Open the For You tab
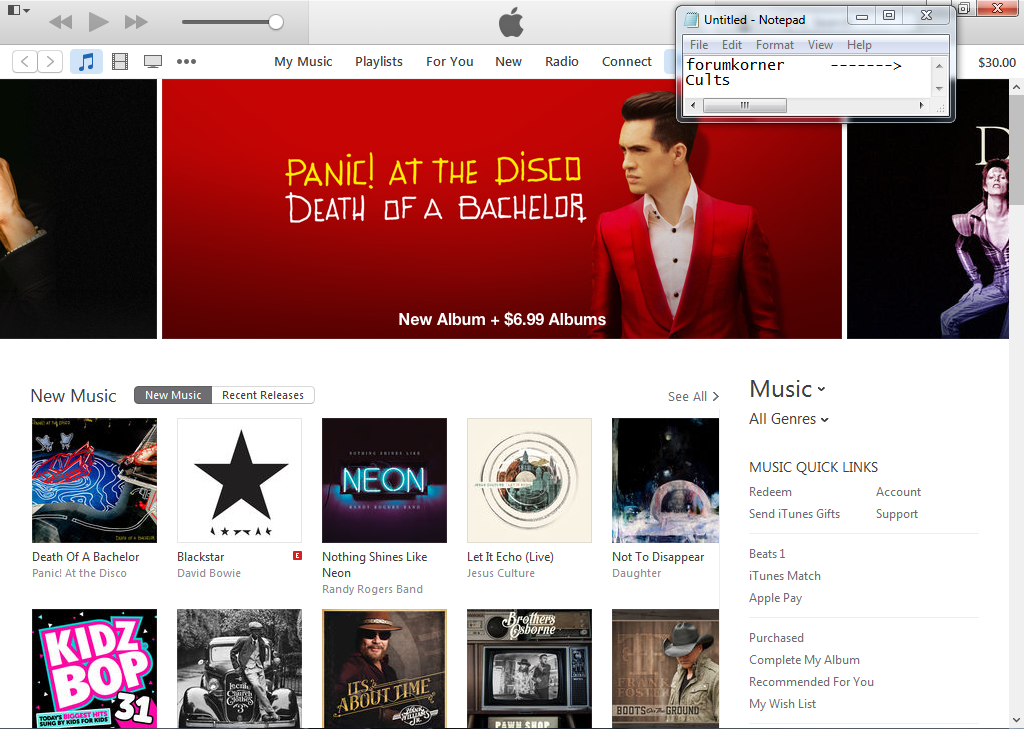Viewport: 1024px width, 729px height. [449, 61]
